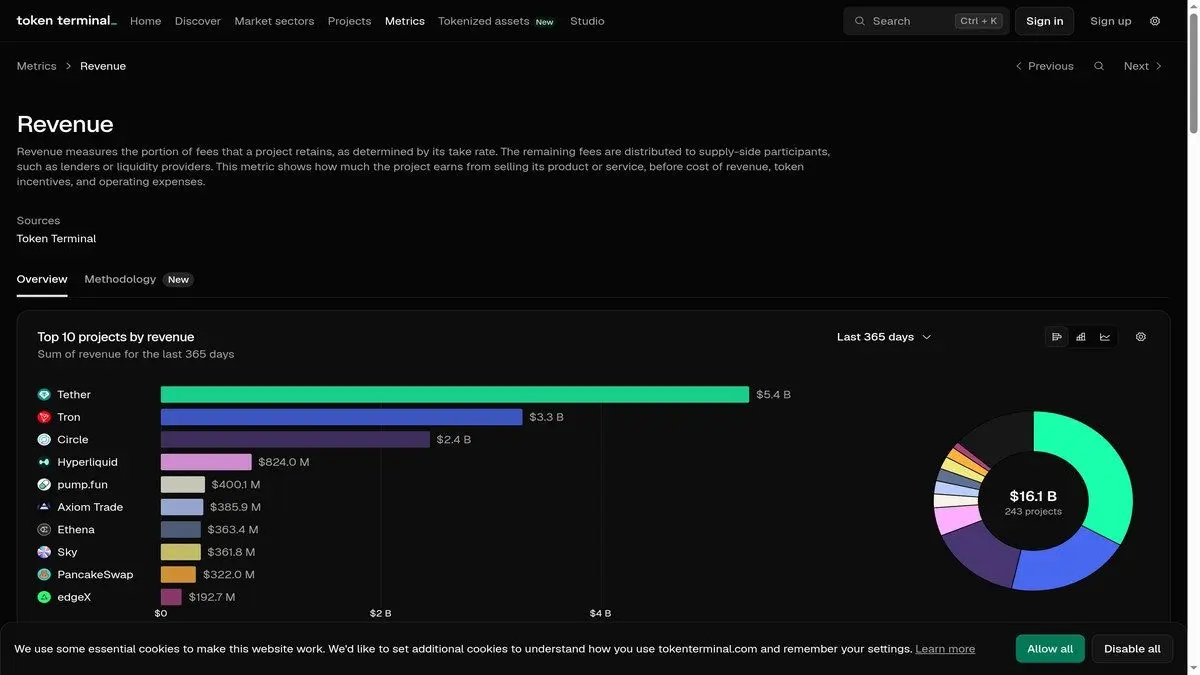Screen dimensions: 1200x675
Task: Open the Home menu item
Action: tap(145, 21)
